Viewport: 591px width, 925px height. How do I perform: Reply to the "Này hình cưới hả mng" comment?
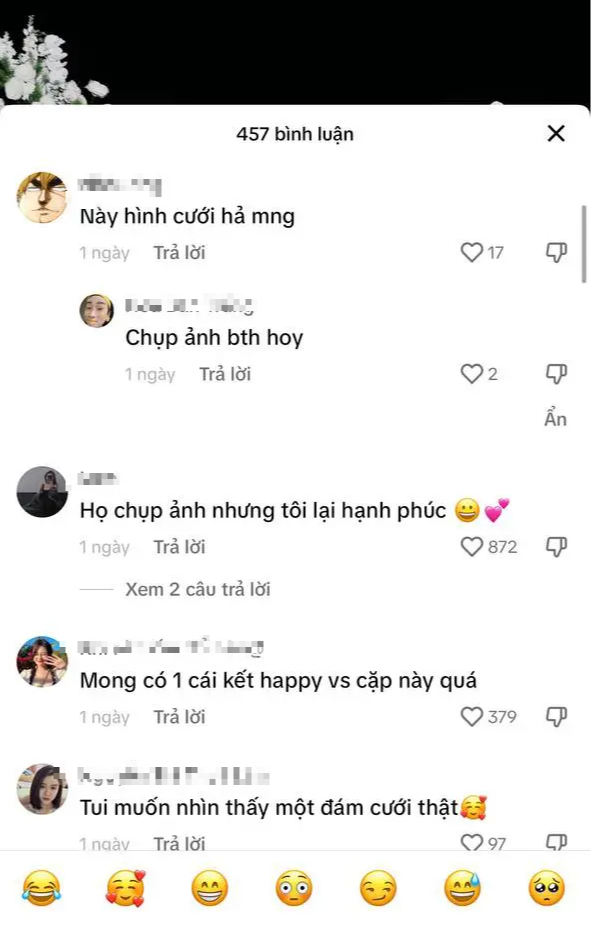179,252
